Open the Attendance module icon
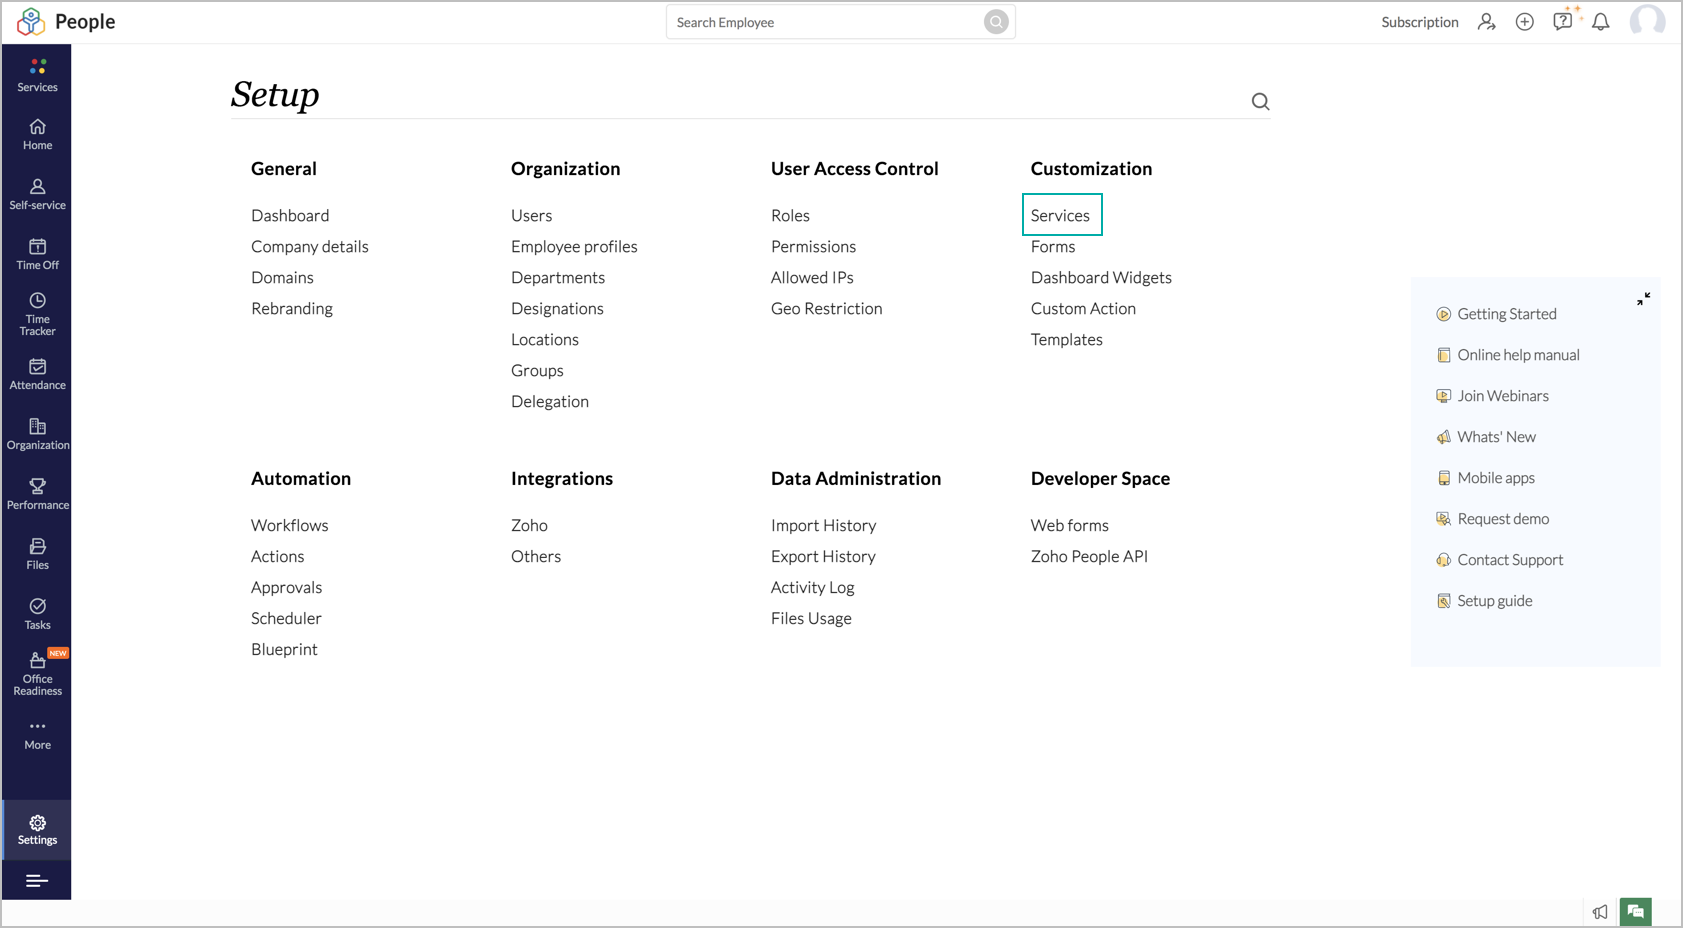Screen dimensions: 1683x928 tap(37, 374)
